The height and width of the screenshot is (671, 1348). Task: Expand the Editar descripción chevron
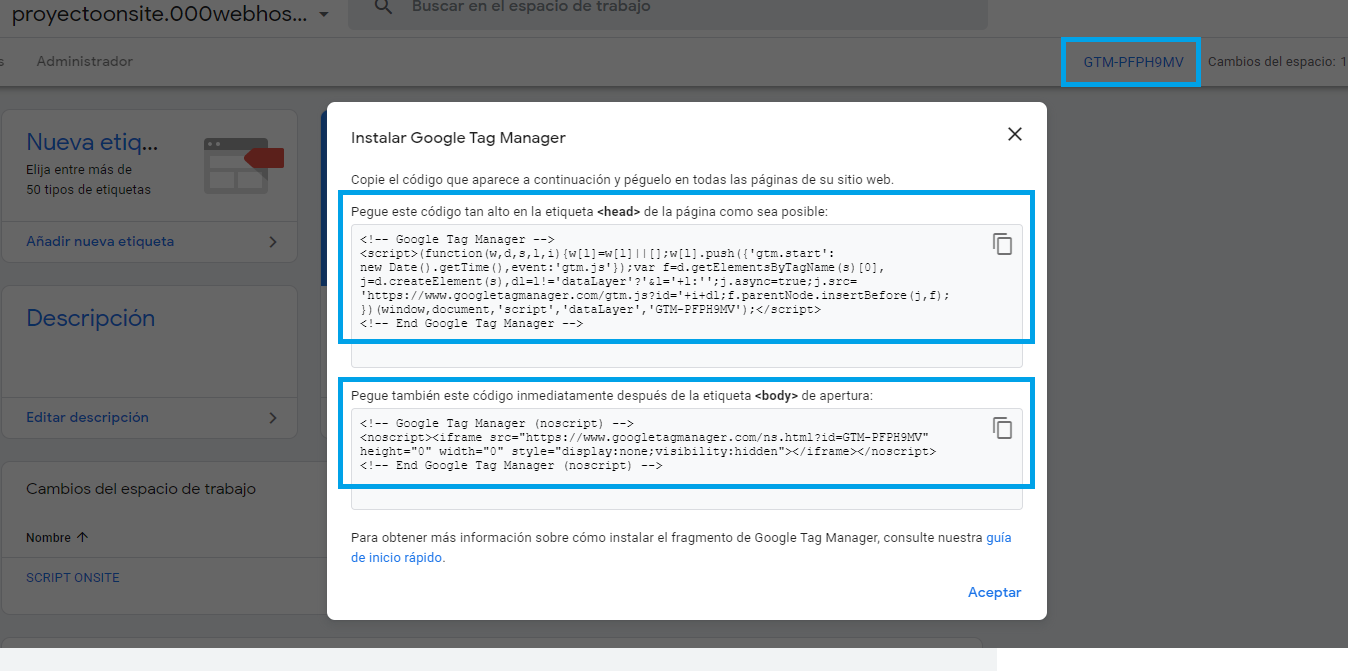coord(273,418)
